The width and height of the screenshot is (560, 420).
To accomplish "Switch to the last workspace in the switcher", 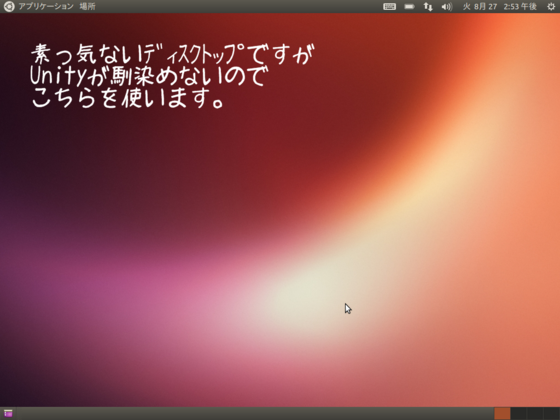I will click(x=551, y=414).
